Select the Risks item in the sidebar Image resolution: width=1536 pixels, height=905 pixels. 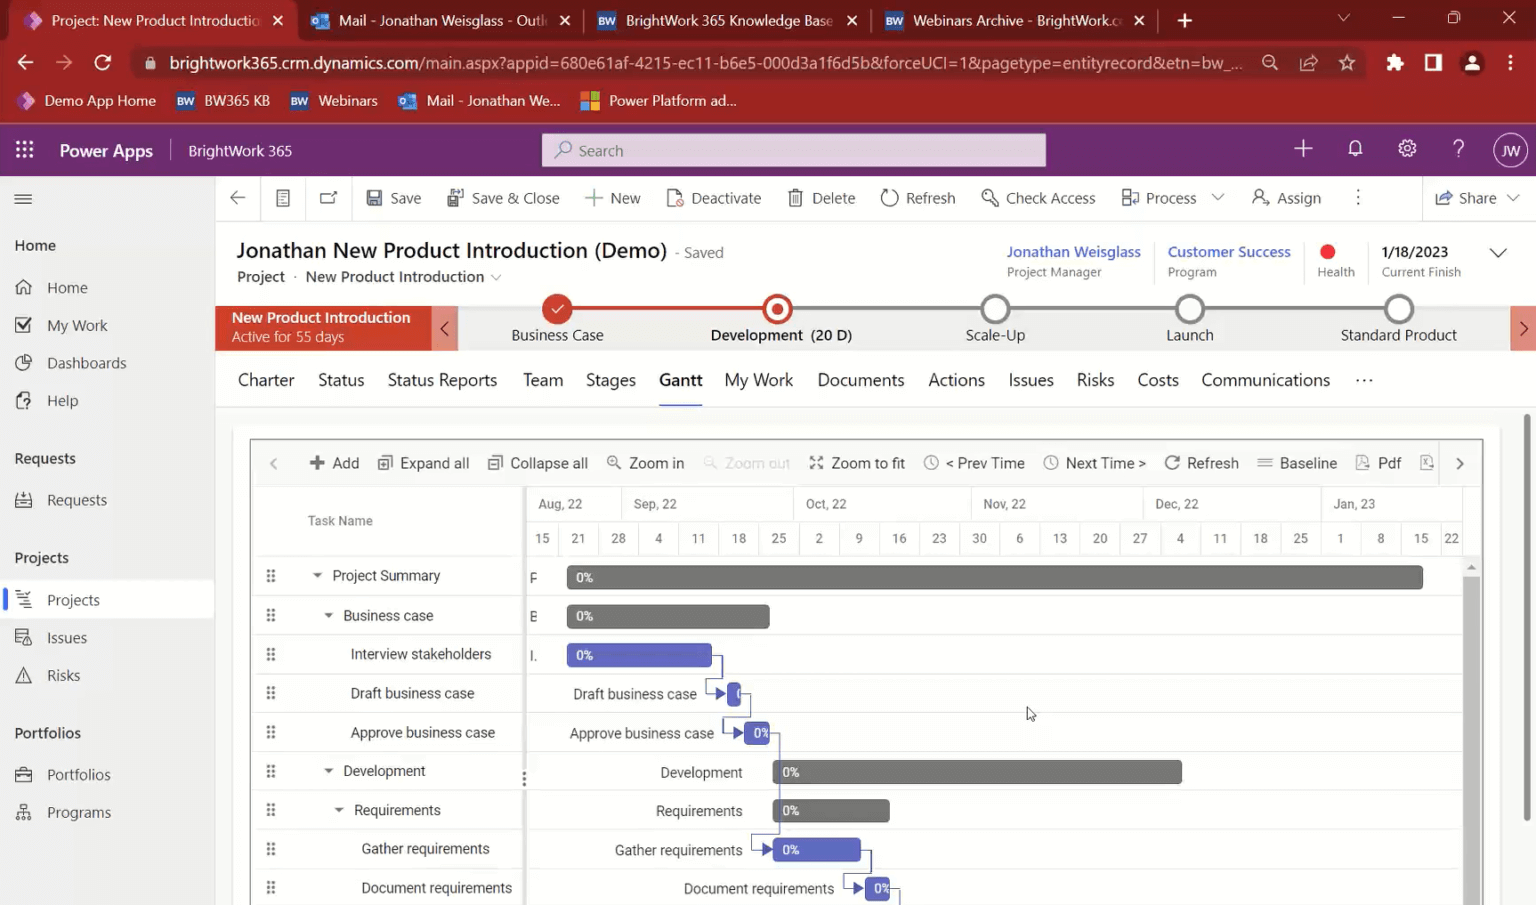[x=63, y=675]
